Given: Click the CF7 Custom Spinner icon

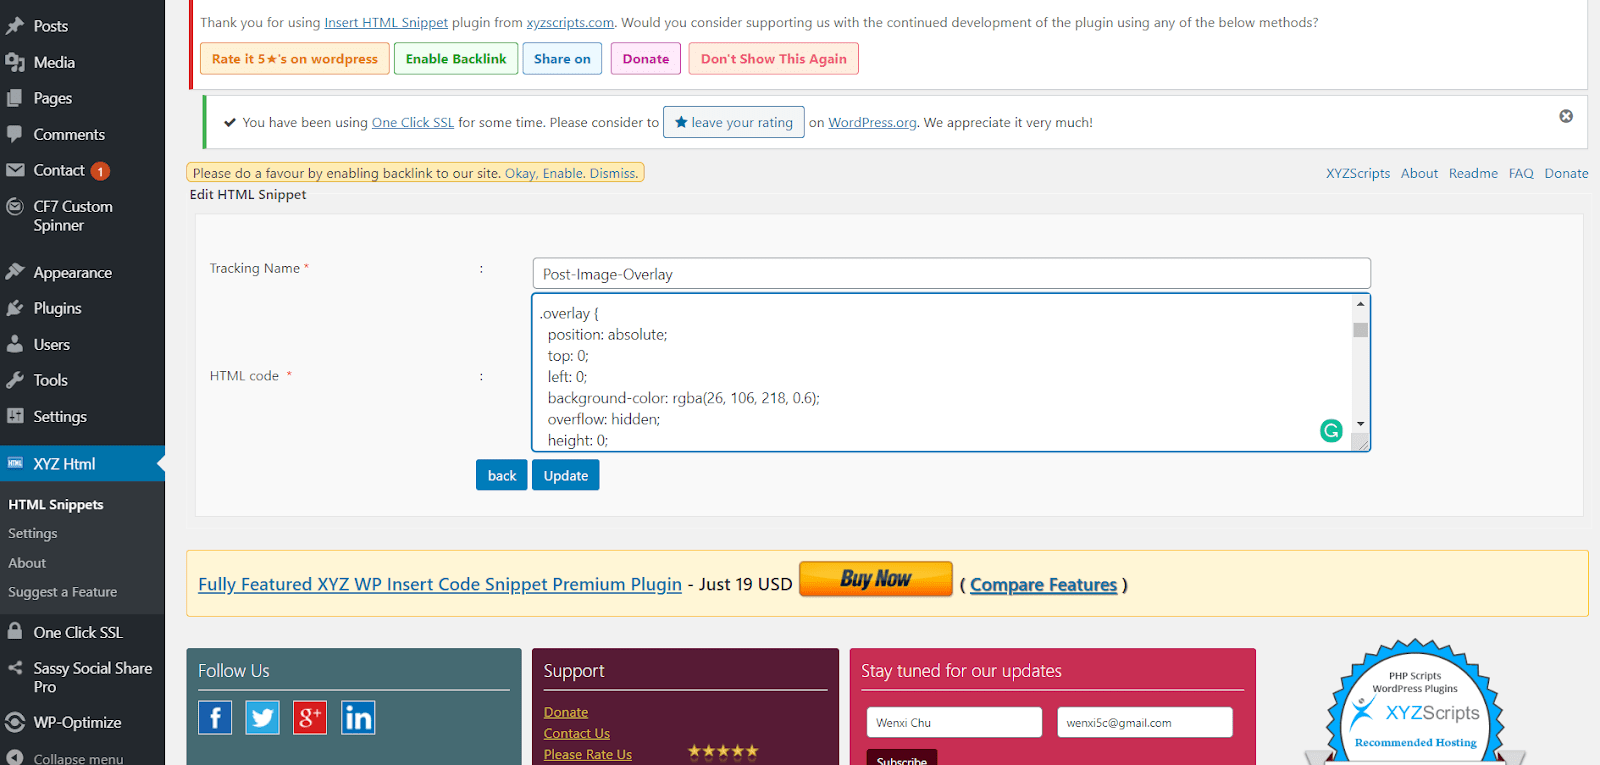Looking at the screenshot, I should click(x=15, y=207).
